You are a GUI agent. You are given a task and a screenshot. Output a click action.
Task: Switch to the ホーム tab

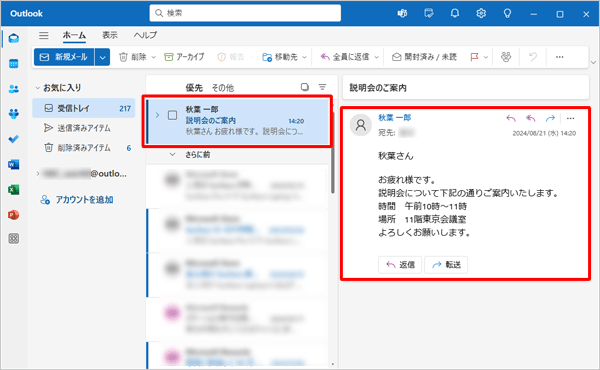click(74, 35)
